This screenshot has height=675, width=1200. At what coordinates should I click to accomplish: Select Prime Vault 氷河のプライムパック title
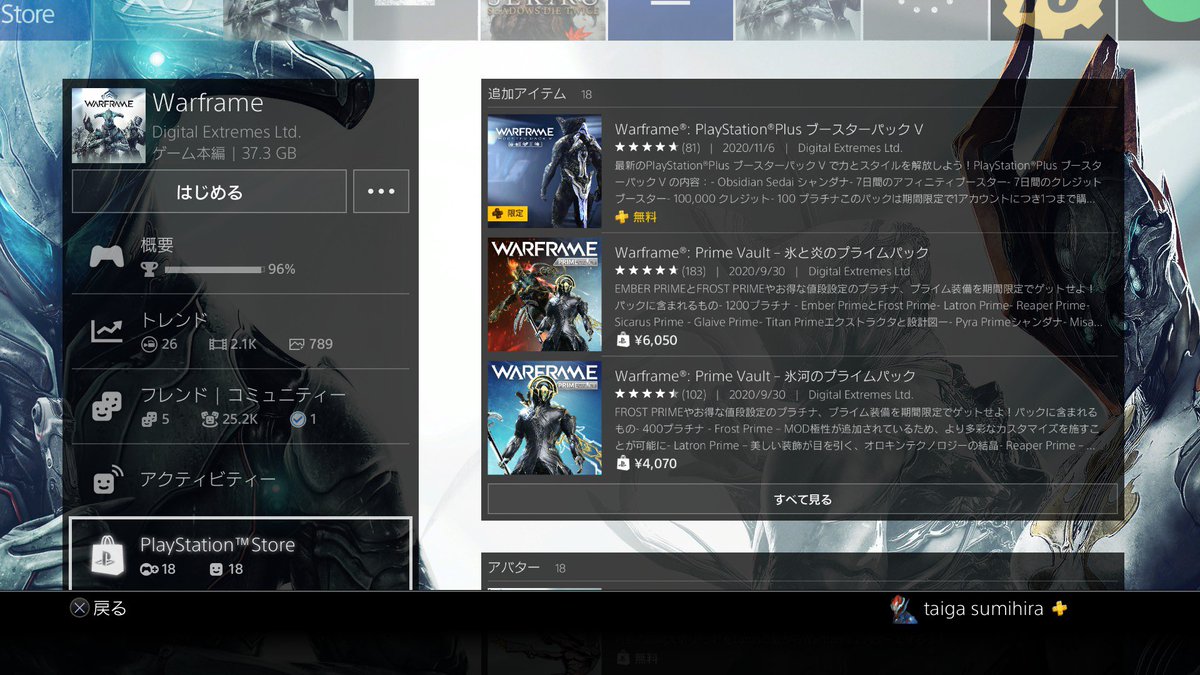click(765, 376)
